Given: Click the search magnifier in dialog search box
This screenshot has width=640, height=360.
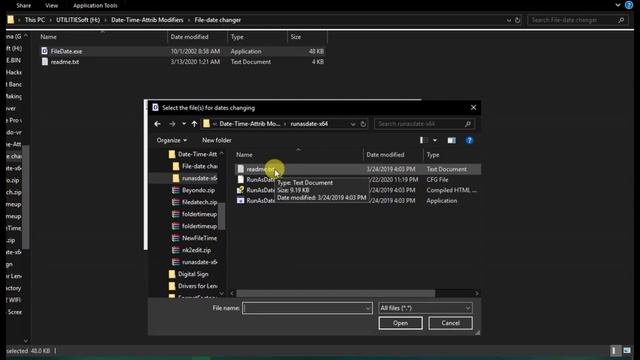Looking at the screenshot, I should [x=468, y=124].
